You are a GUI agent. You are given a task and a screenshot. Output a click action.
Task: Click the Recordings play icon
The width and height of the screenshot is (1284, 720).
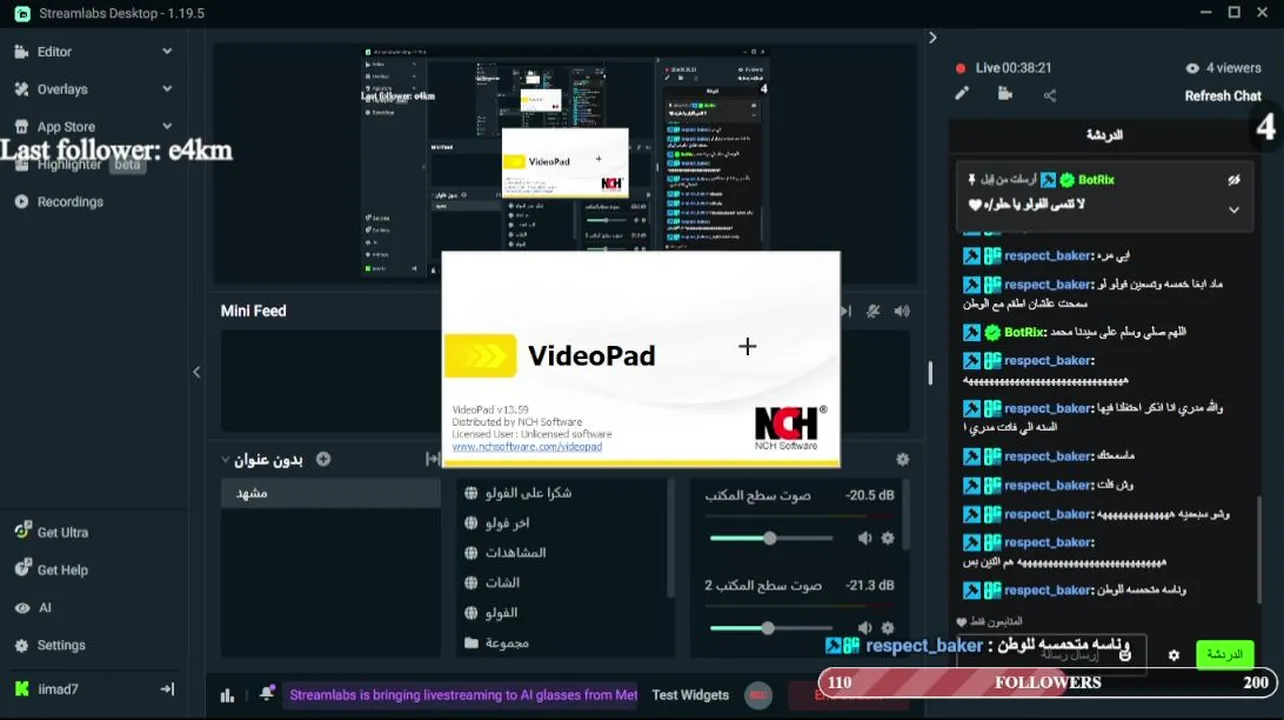[x=21, y=202]
